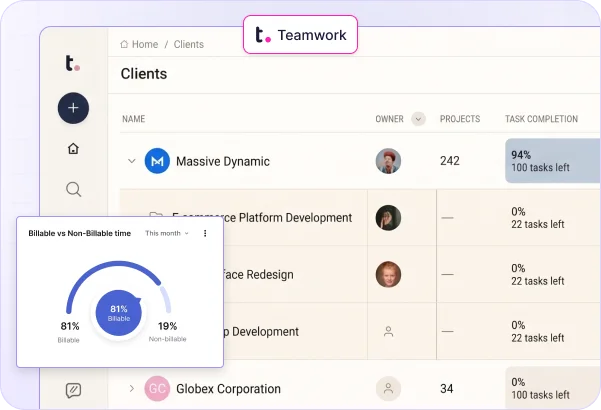
Task: Open the sidebar home icon
Action: click(x=73, y=148)
